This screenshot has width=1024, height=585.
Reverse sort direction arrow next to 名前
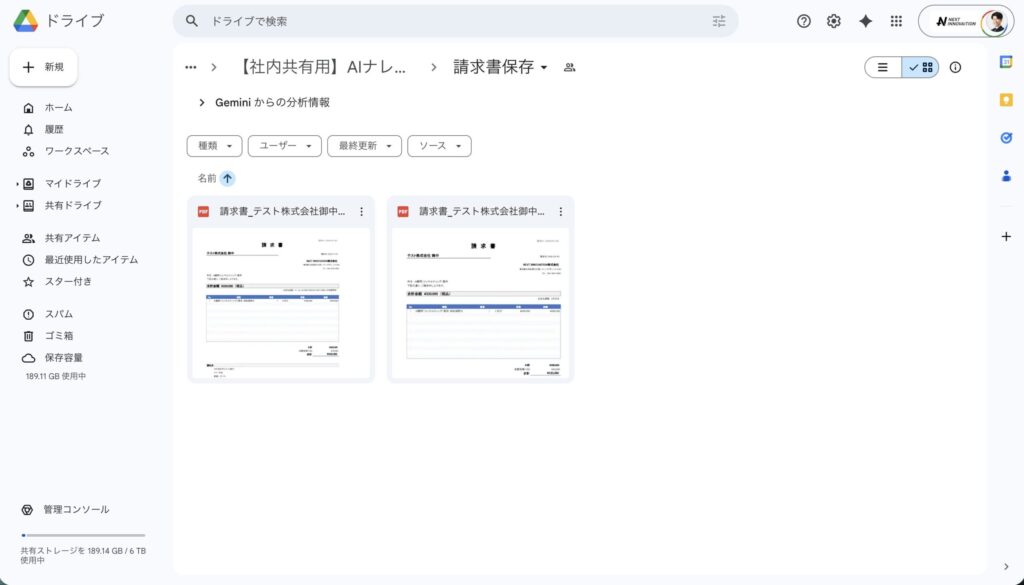pos(228,178)
